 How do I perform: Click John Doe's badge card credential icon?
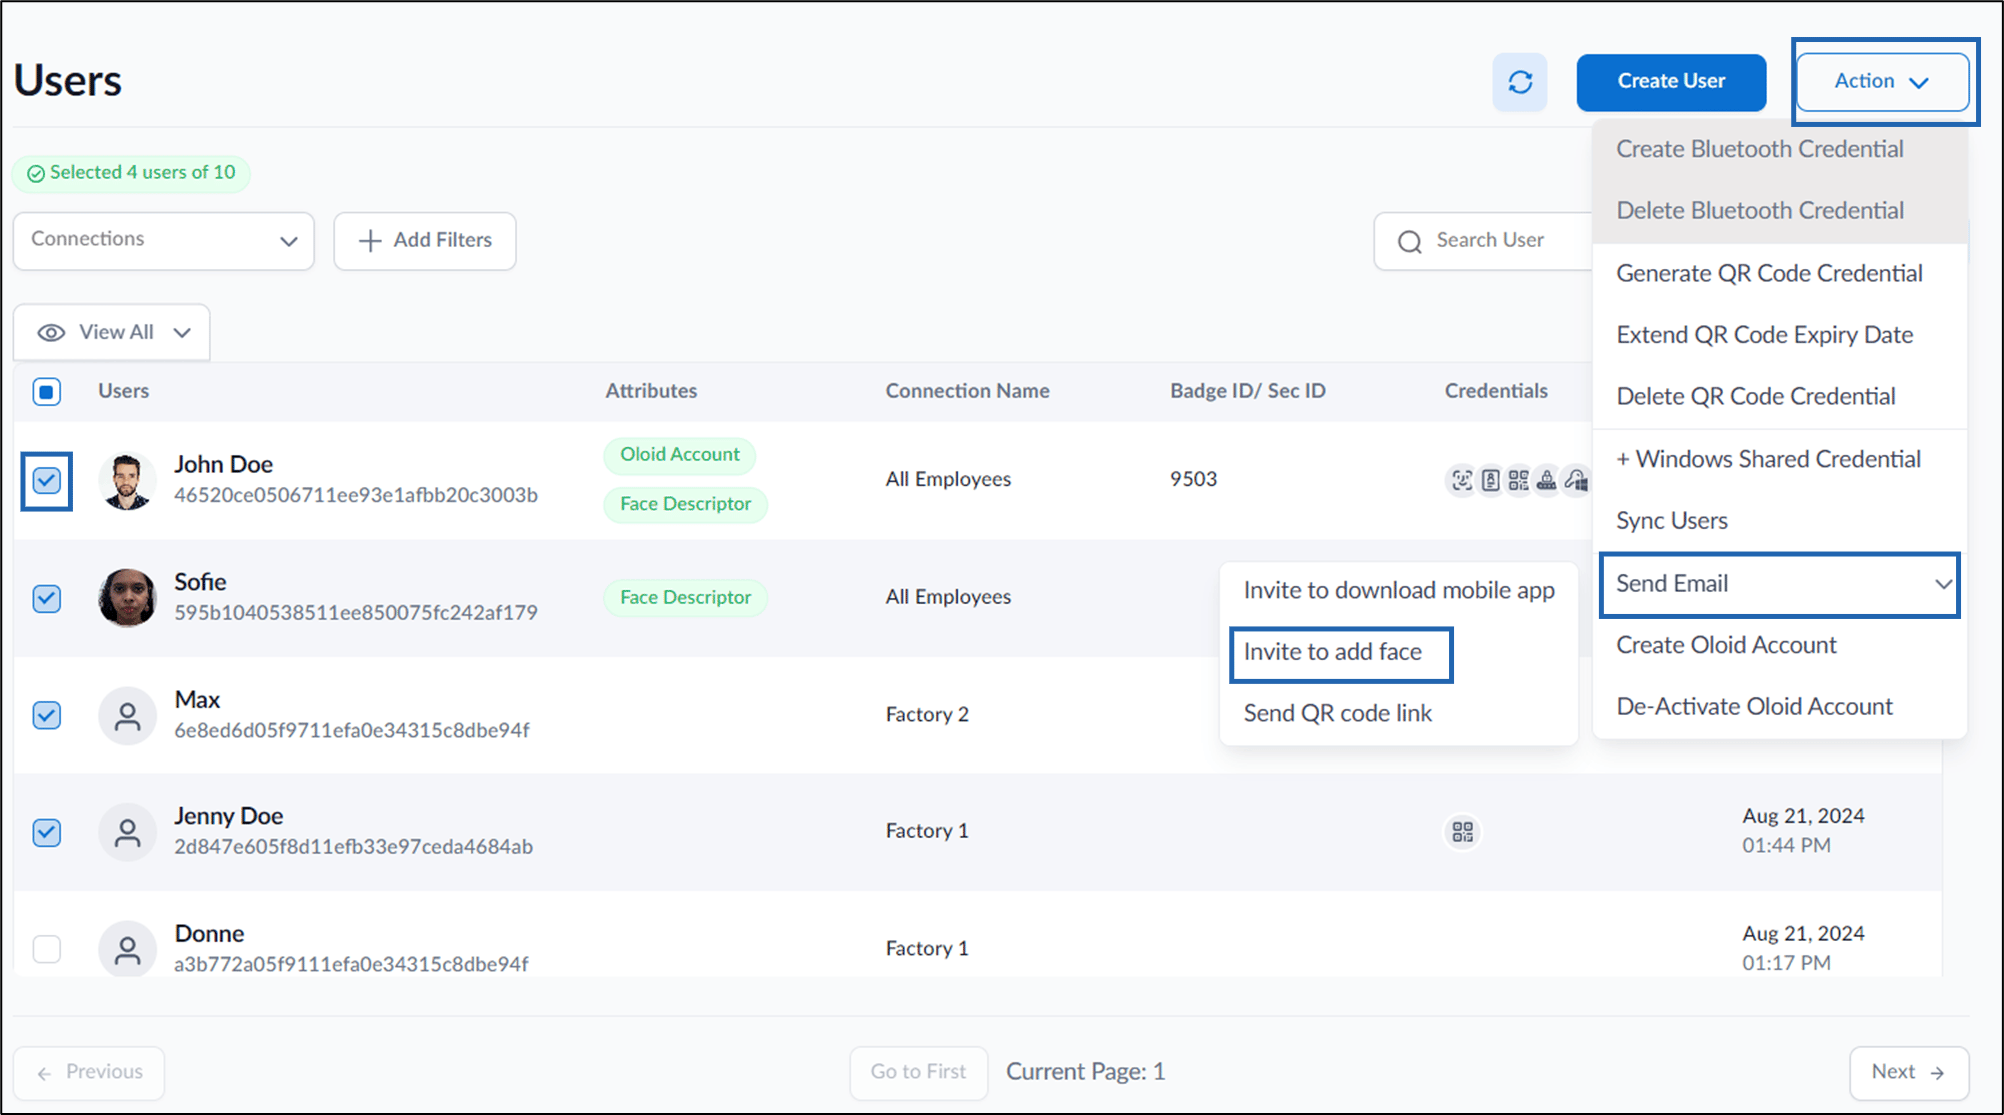[1490, 480]
